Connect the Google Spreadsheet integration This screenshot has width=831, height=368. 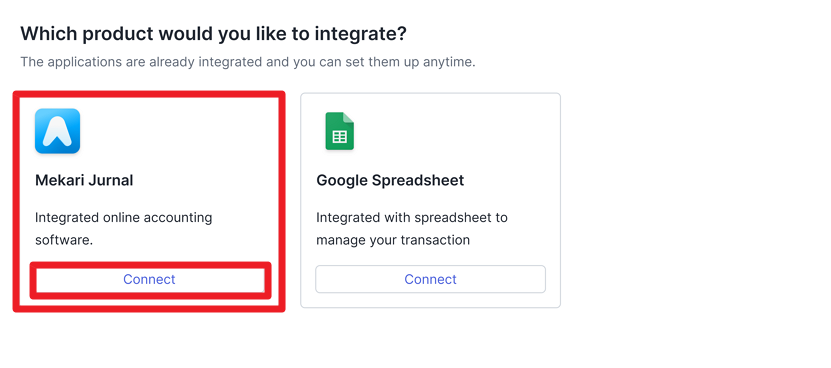(430, 279)
